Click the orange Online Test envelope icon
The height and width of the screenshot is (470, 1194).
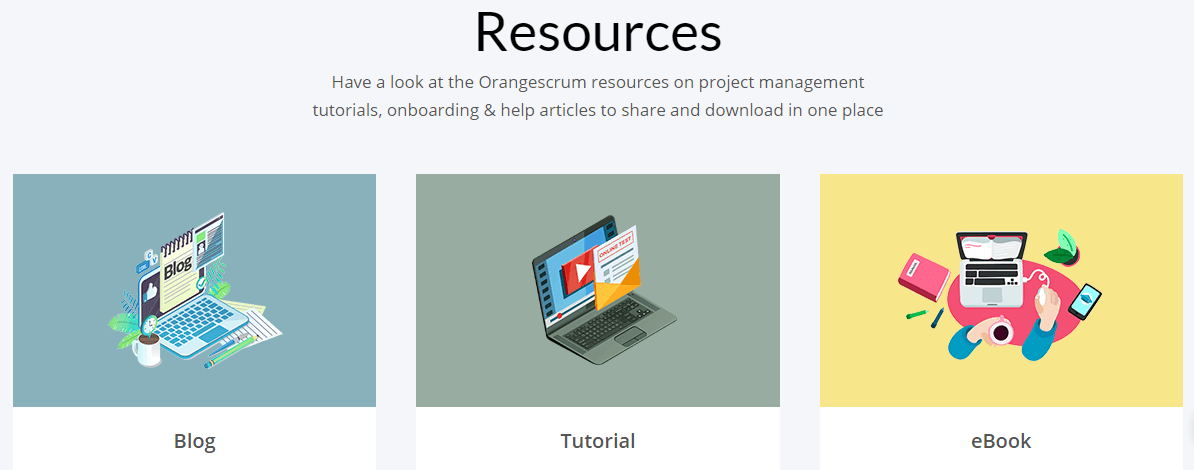617,280
